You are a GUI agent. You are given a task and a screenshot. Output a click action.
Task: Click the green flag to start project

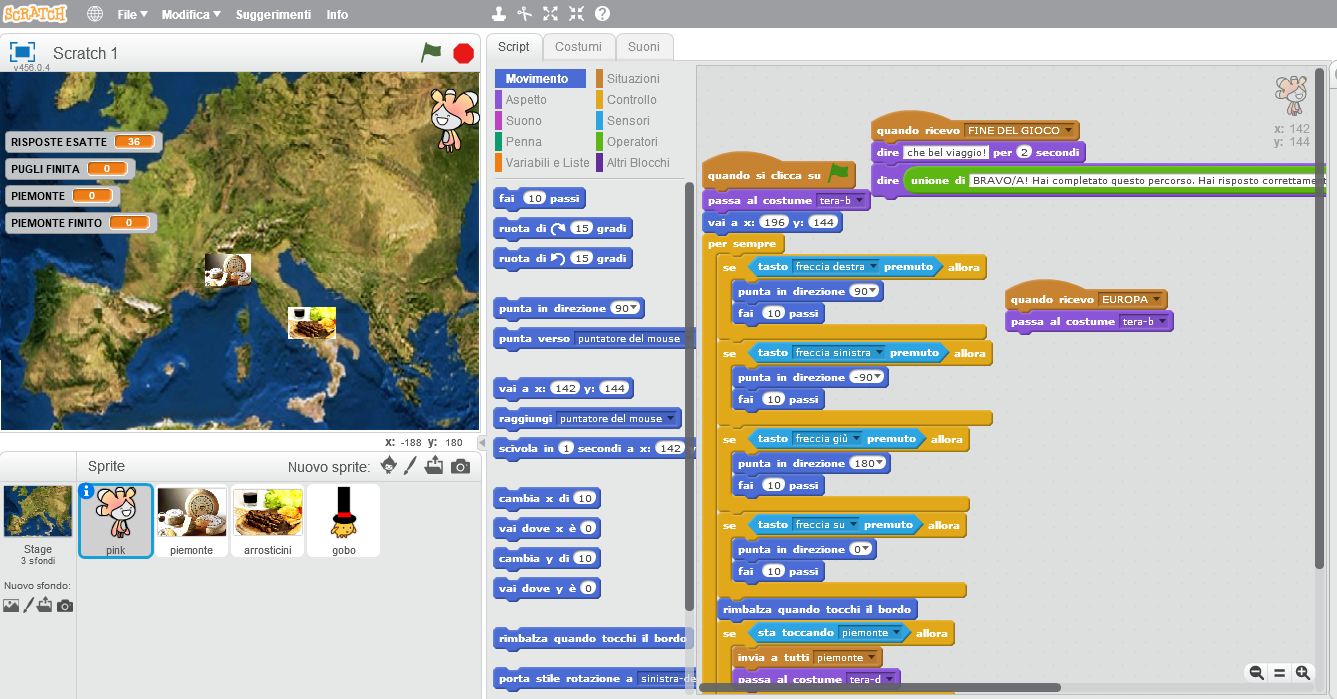click(431, 53)
